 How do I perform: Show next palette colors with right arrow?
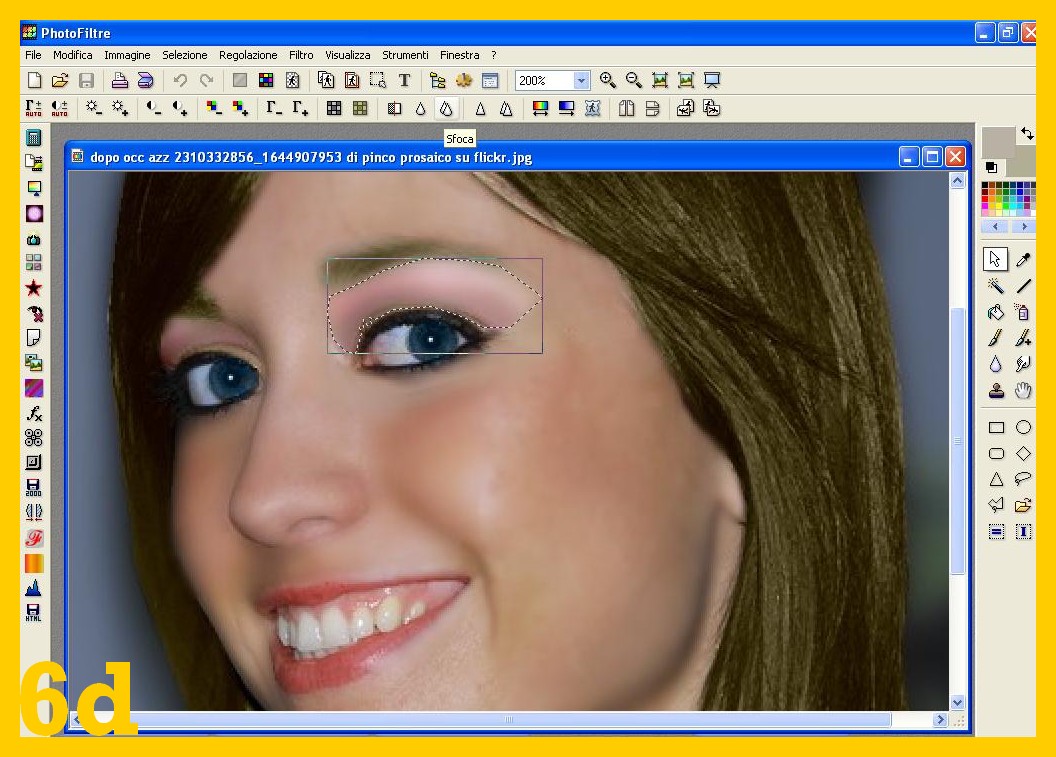point(1023,227)
